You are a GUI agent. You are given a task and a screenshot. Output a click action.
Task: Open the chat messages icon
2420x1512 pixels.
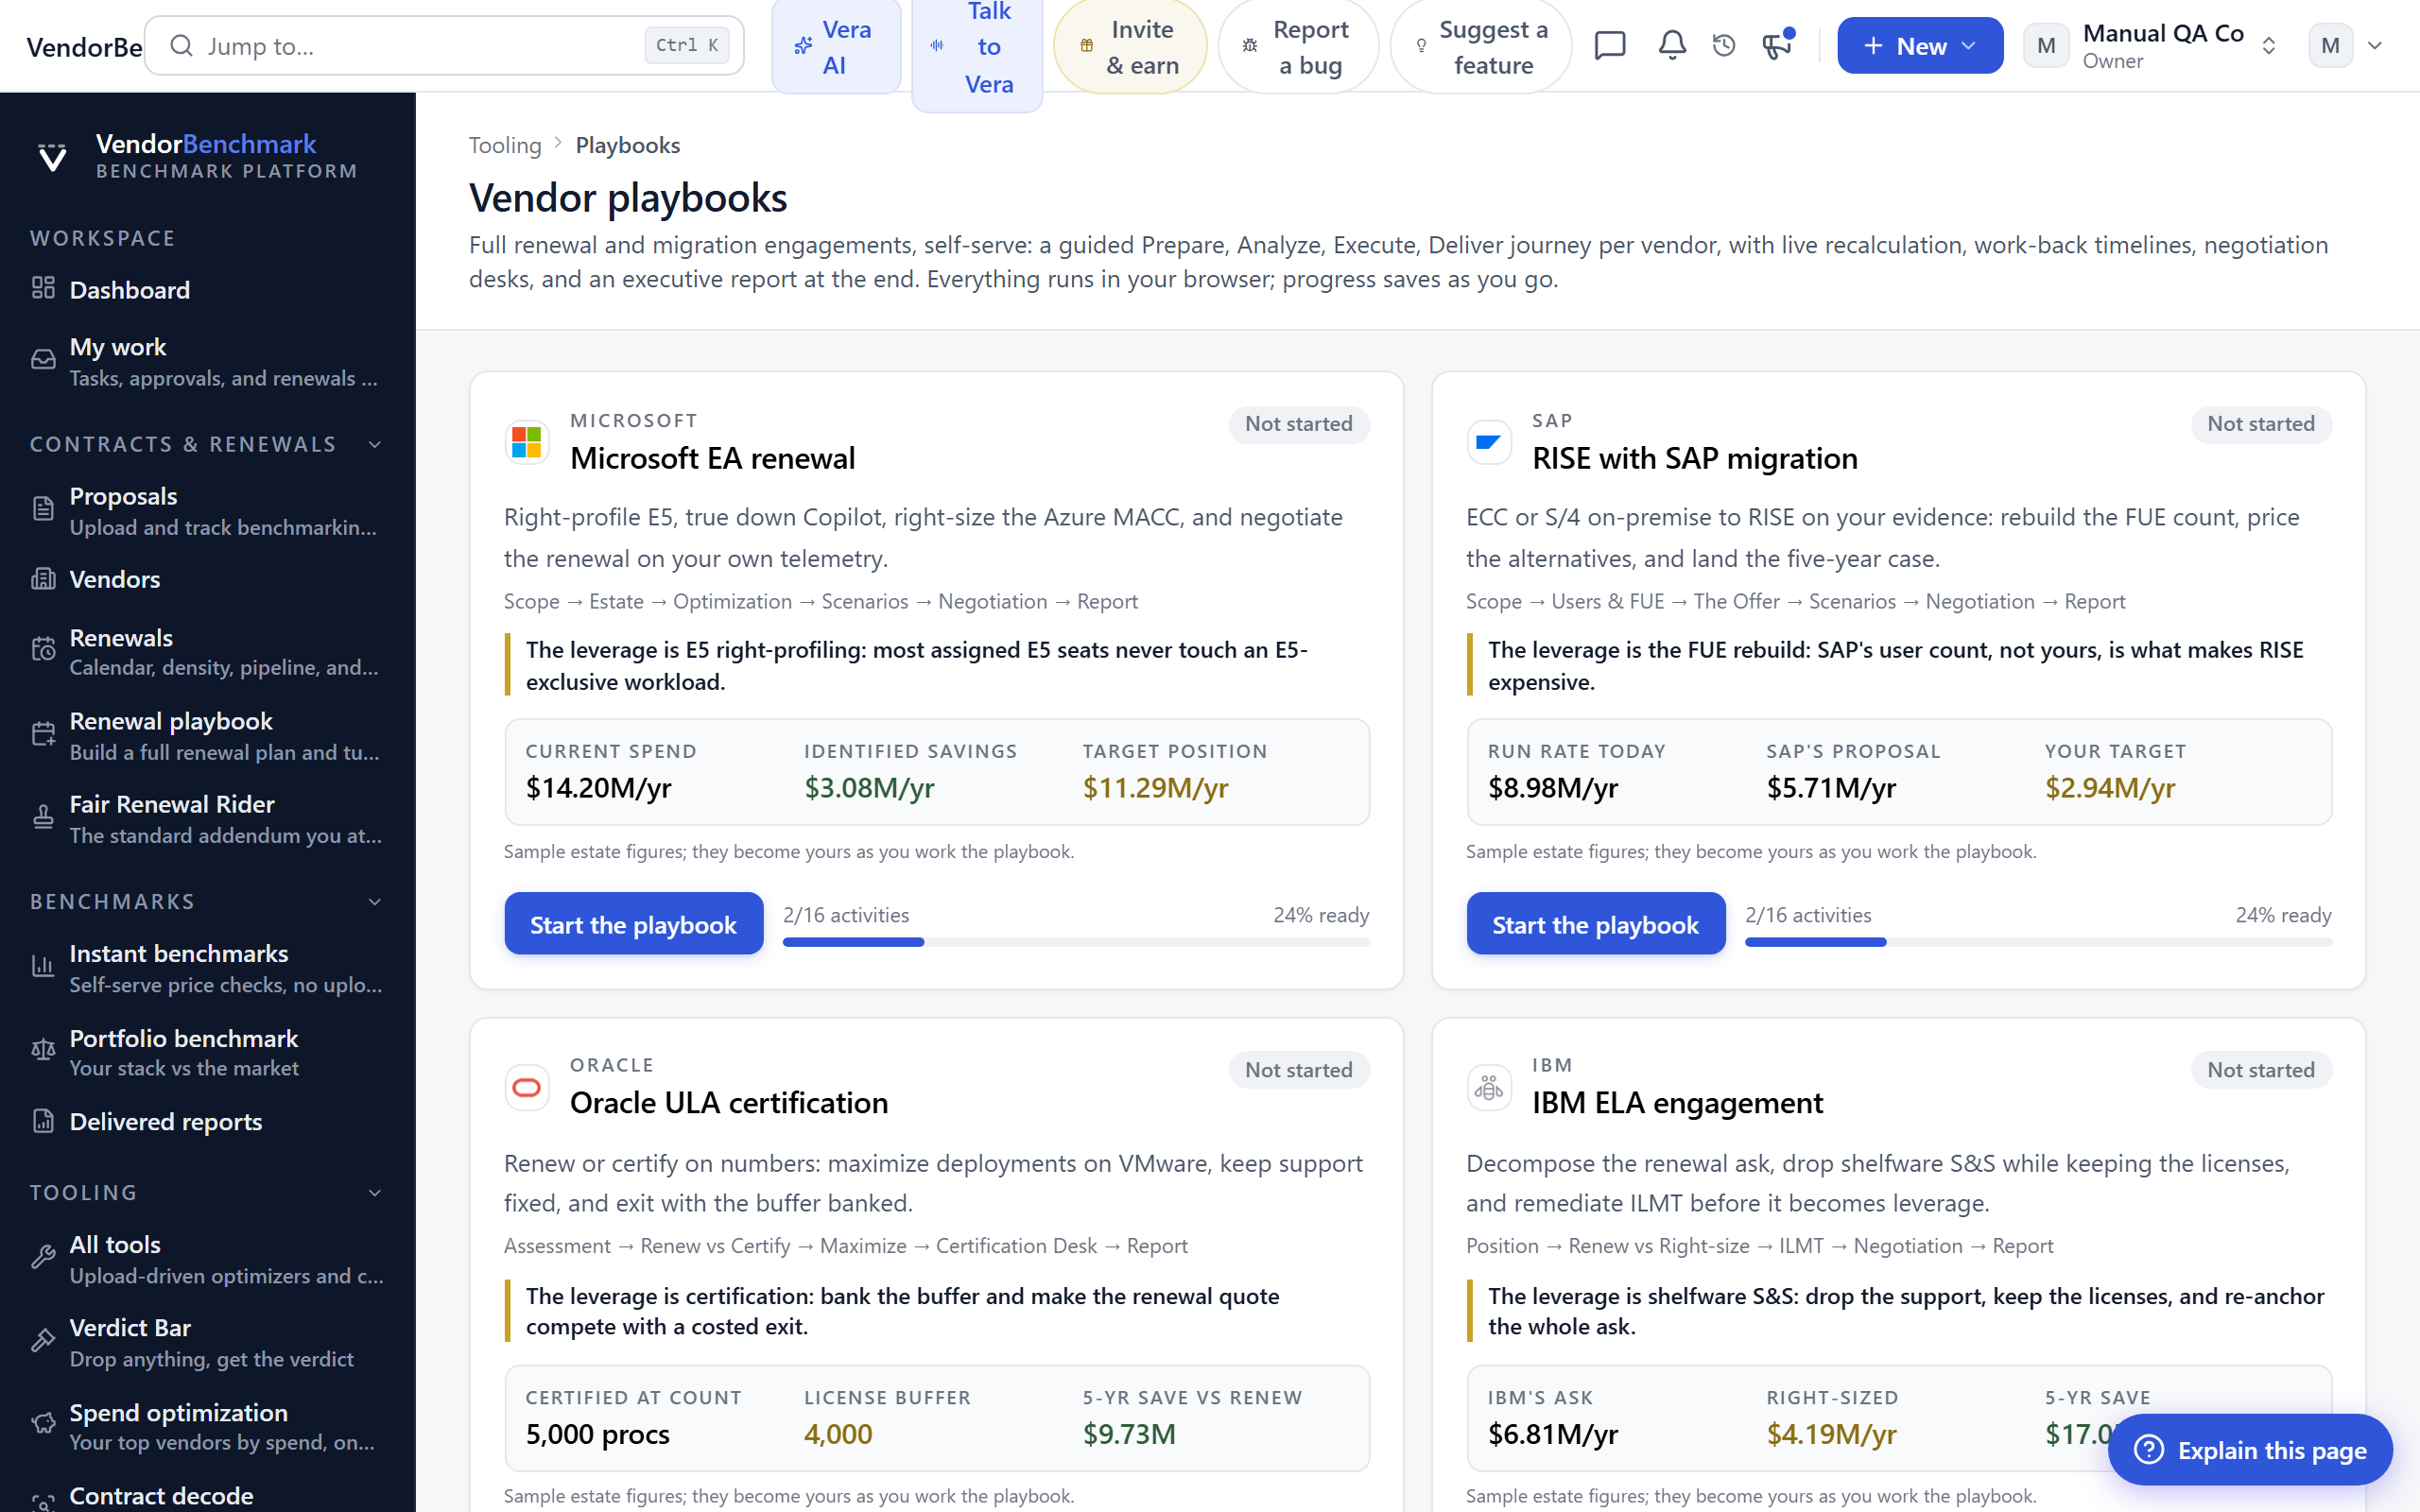tap(1610, 45)
